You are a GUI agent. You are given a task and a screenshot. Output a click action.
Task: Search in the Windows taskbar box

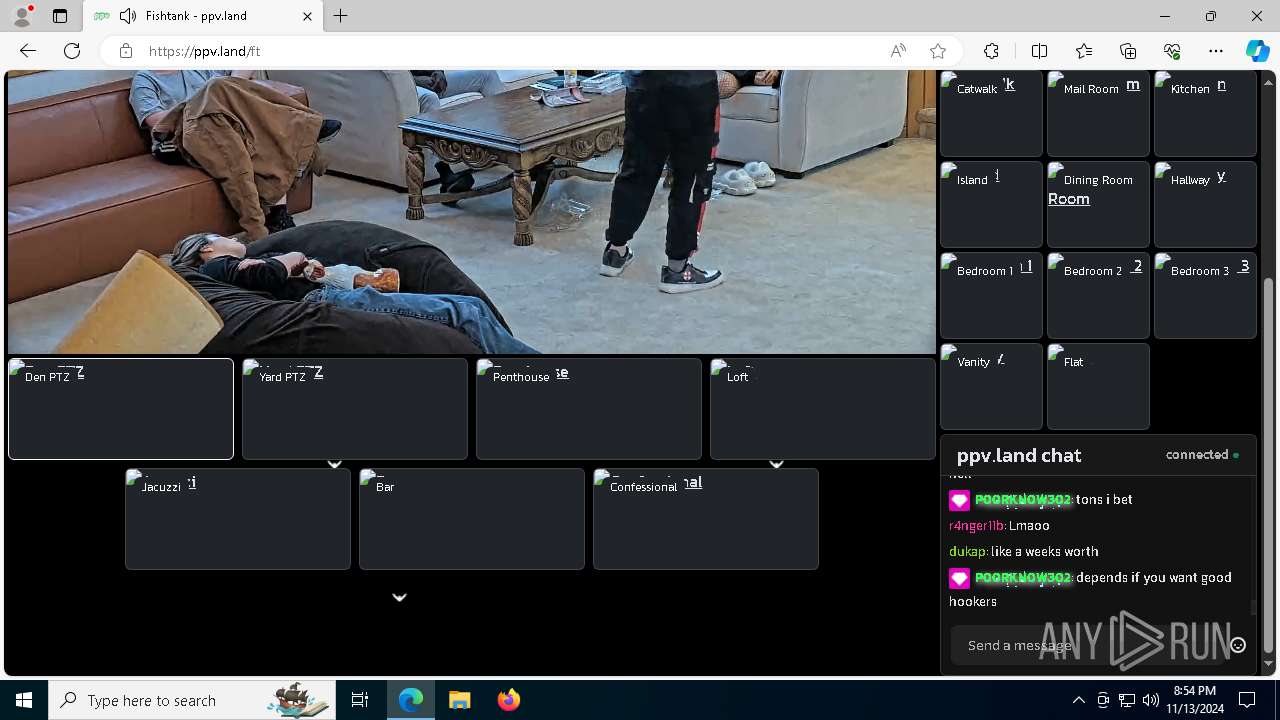click(x=192, y=700)
